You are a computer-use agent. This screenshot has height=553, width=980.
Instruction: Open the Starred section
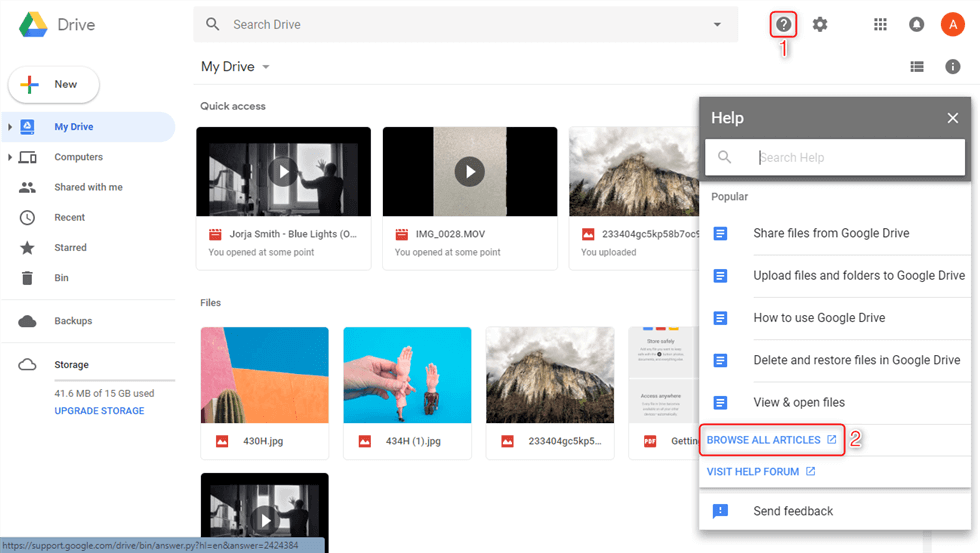(x=70, y=247)
